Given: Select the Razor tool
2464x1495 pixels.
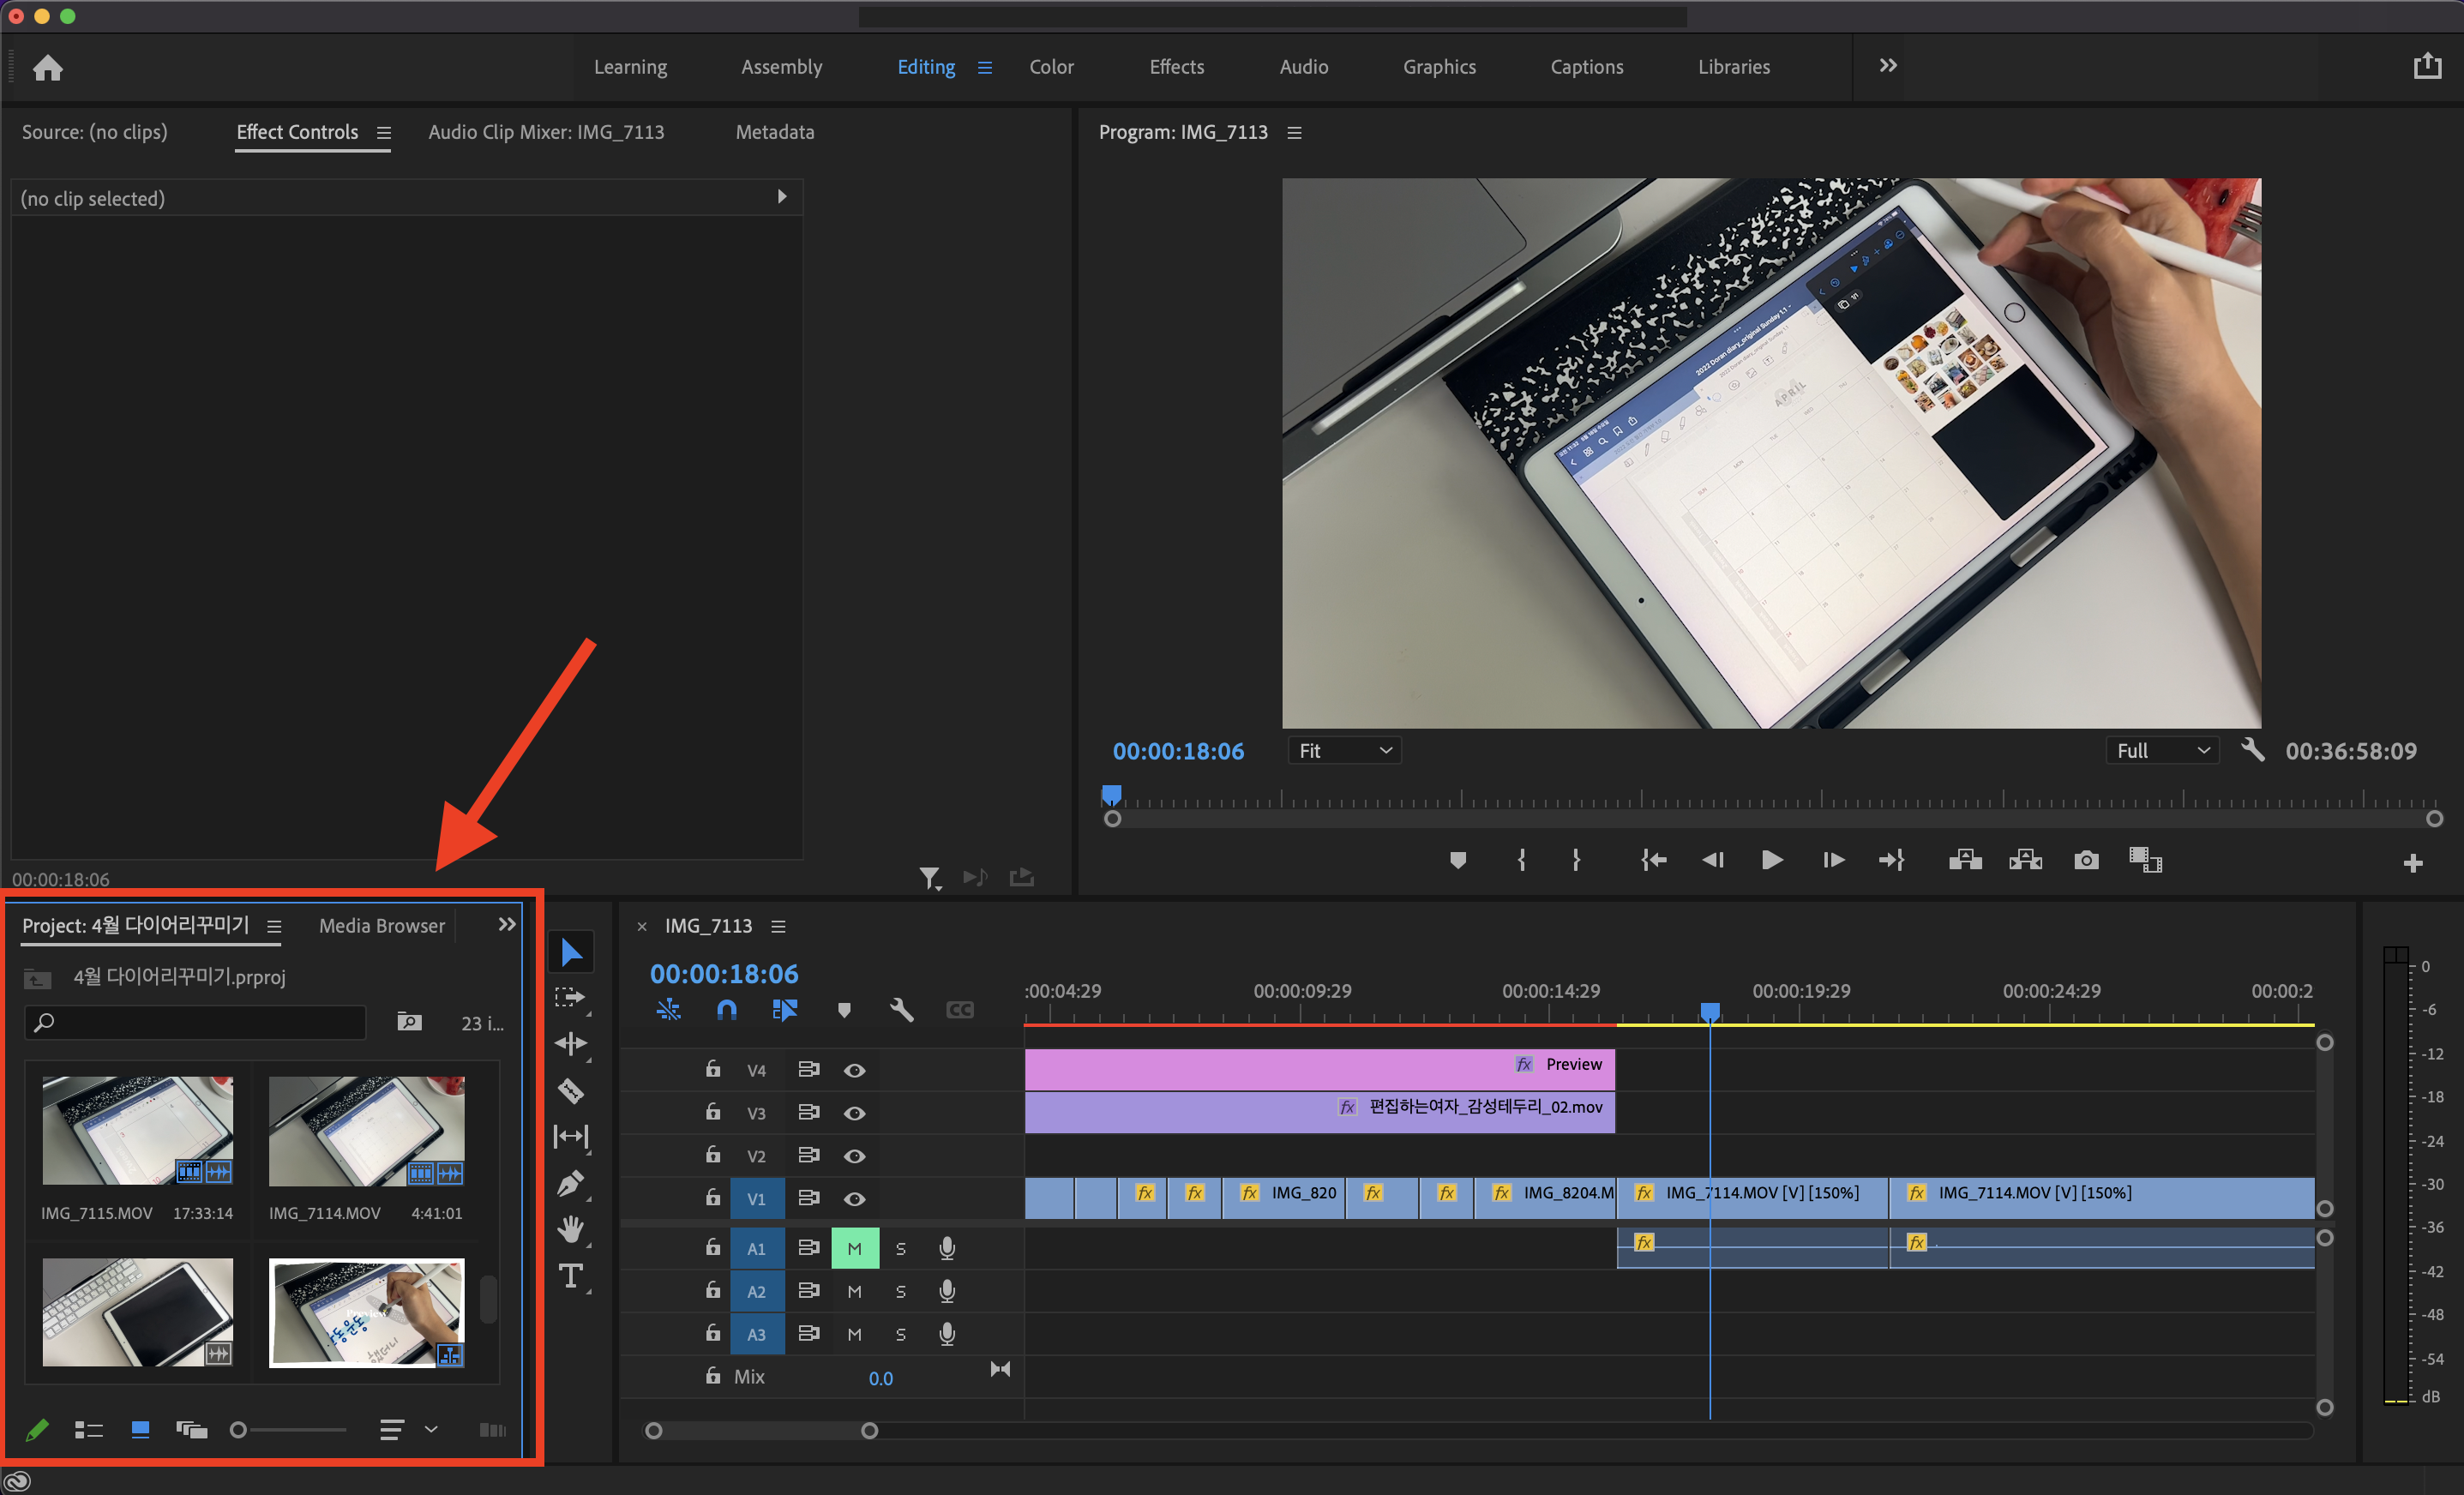Looking at the screenshot, I should [x=571, y=1090].
